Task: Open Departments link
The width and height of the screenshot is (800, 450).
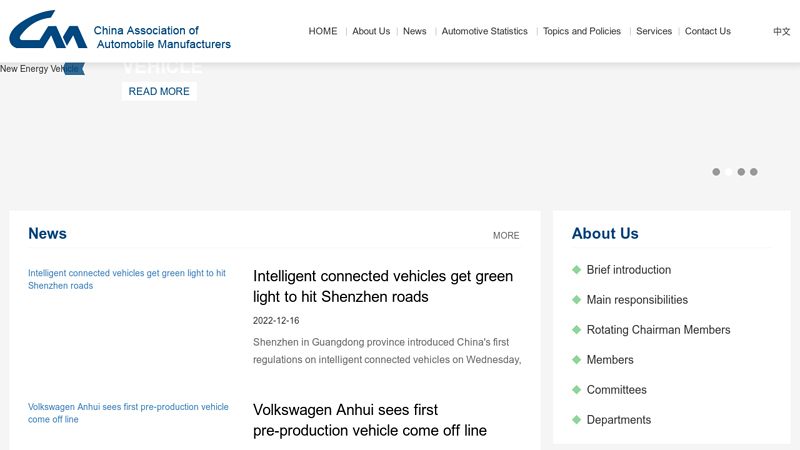Action: (x=618, y=420)
